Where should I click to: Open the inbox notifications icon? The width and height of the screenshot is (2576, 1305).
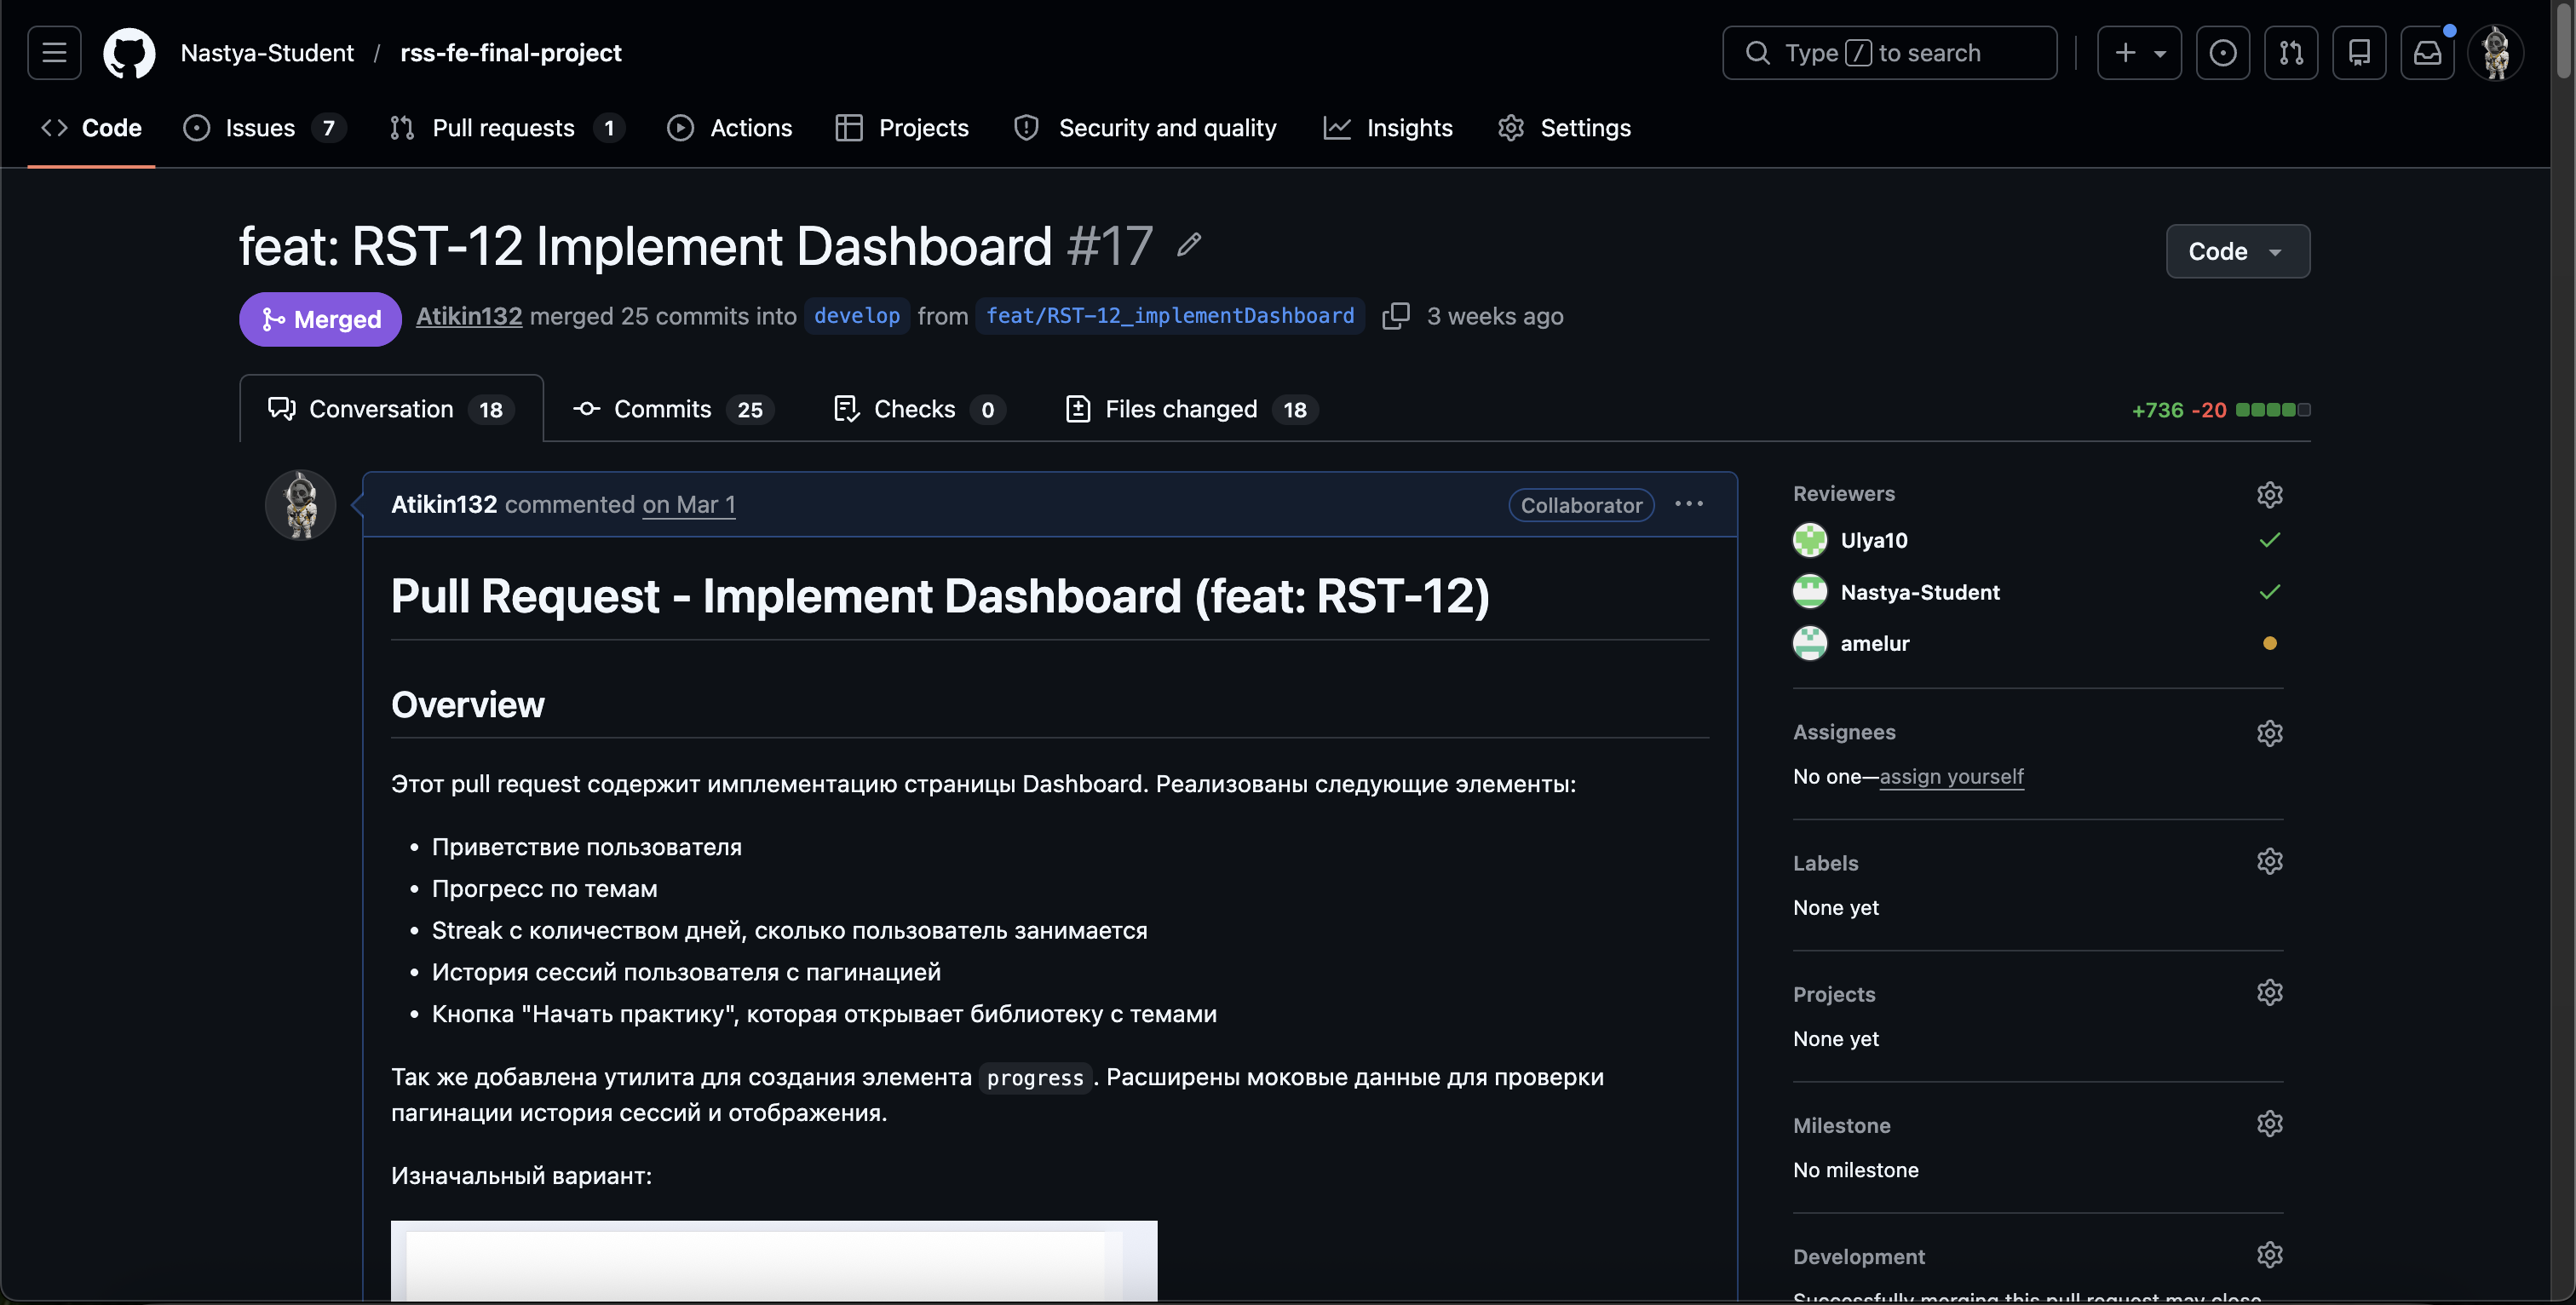pyautogui.click(x=2428, y=52)
